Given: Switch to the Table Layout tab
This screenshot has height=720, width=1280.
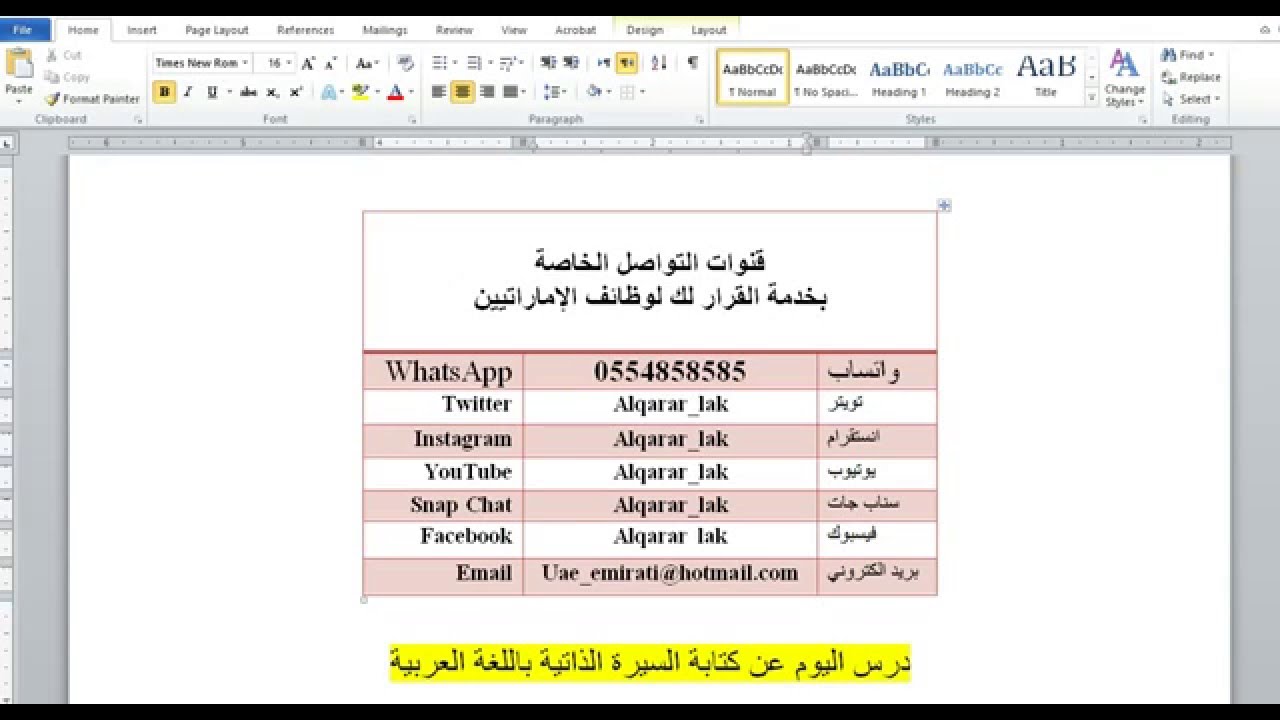Looking at the screenshot, I should [709, 30].
